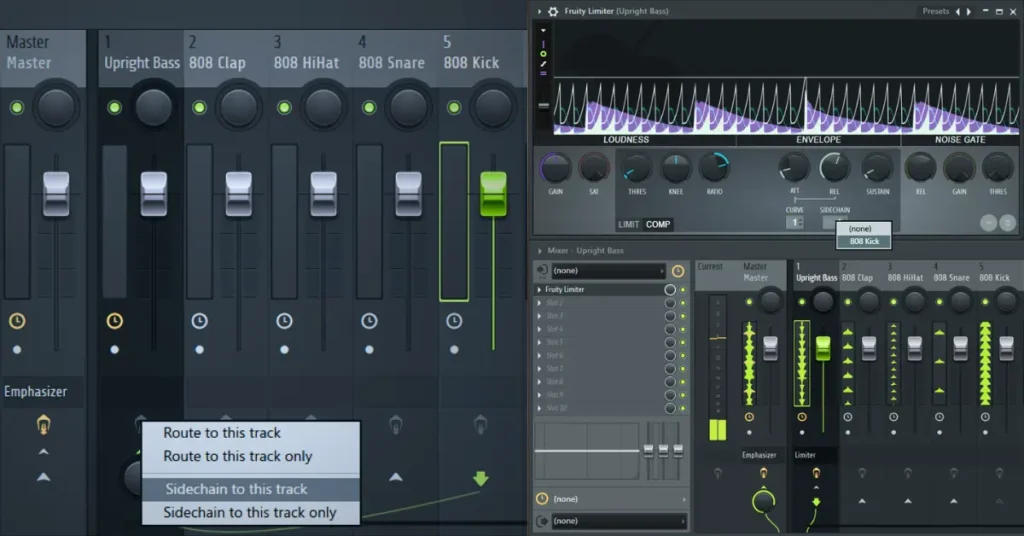Viewport: 1024px width, 536px height.
Task: Click the CURVE value box
Action: tap(794, 223)
